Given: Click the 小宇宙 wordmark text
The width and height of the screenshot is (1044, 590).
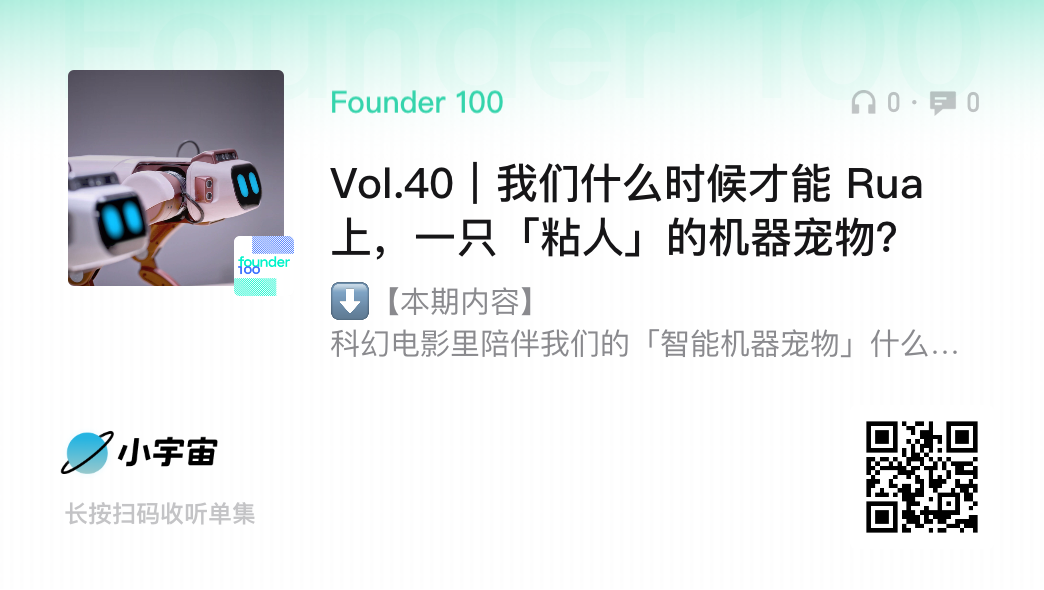Looking at the screenshot, I should point(168,453).
